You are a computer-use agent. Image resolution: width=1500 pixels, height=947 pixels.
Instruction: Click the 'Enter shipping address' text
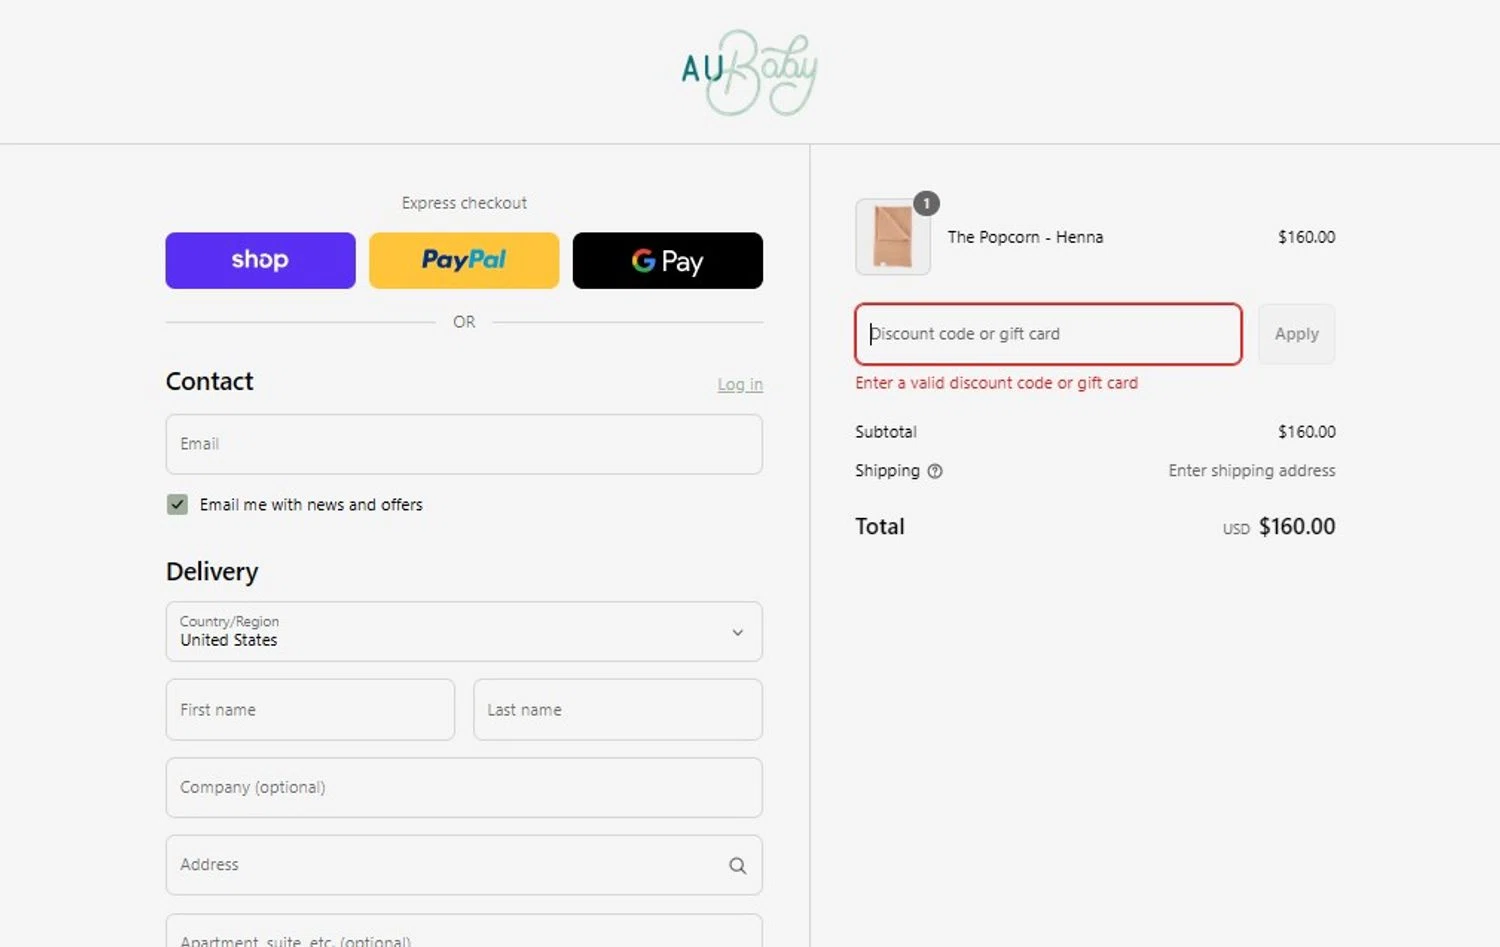(1251, 470)
